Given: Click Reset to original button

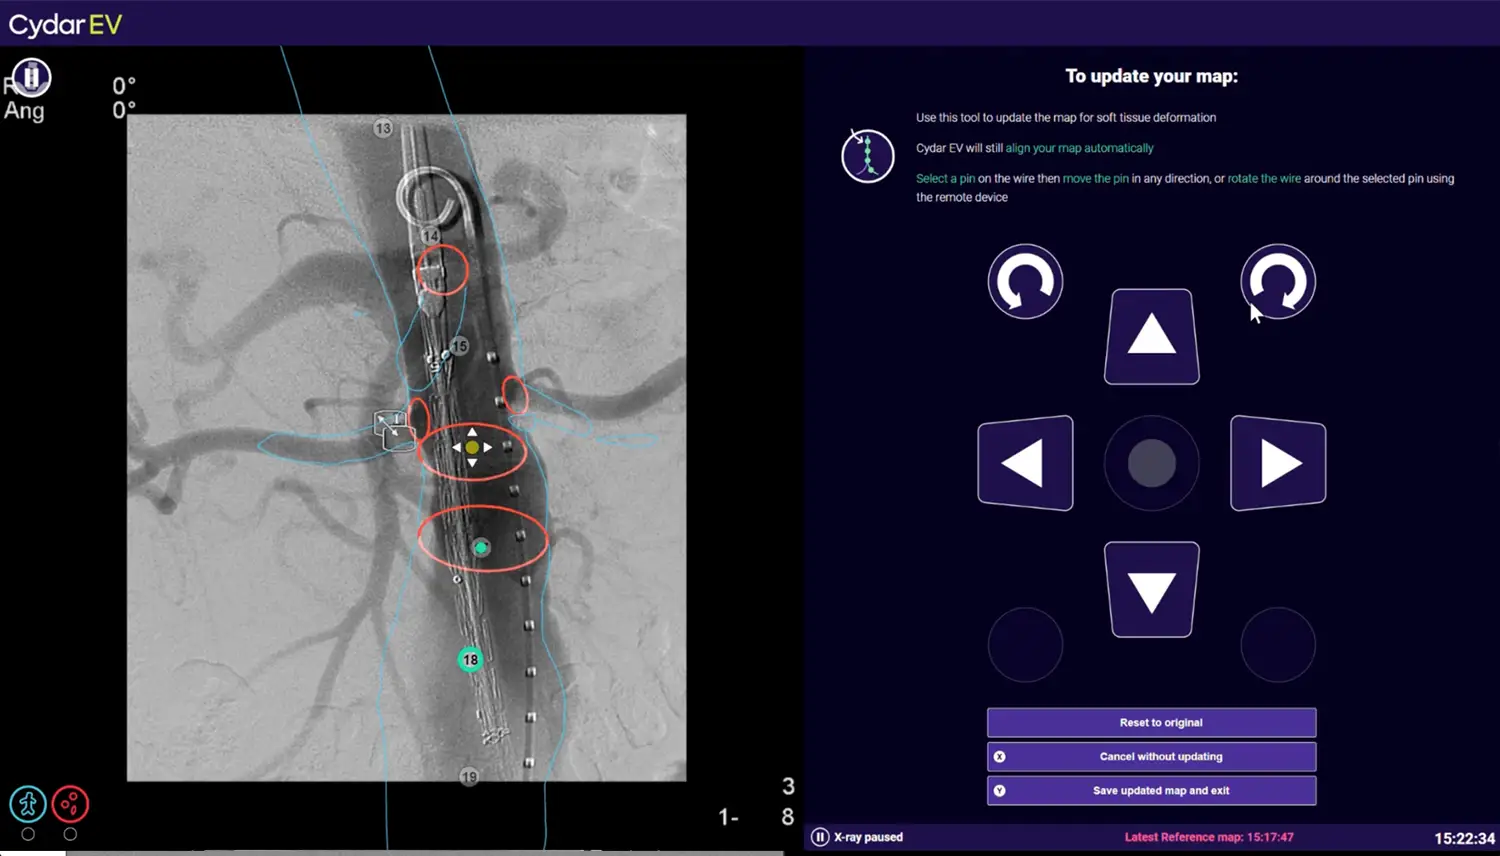Looking at the screenshot, I should point(1151,722).
